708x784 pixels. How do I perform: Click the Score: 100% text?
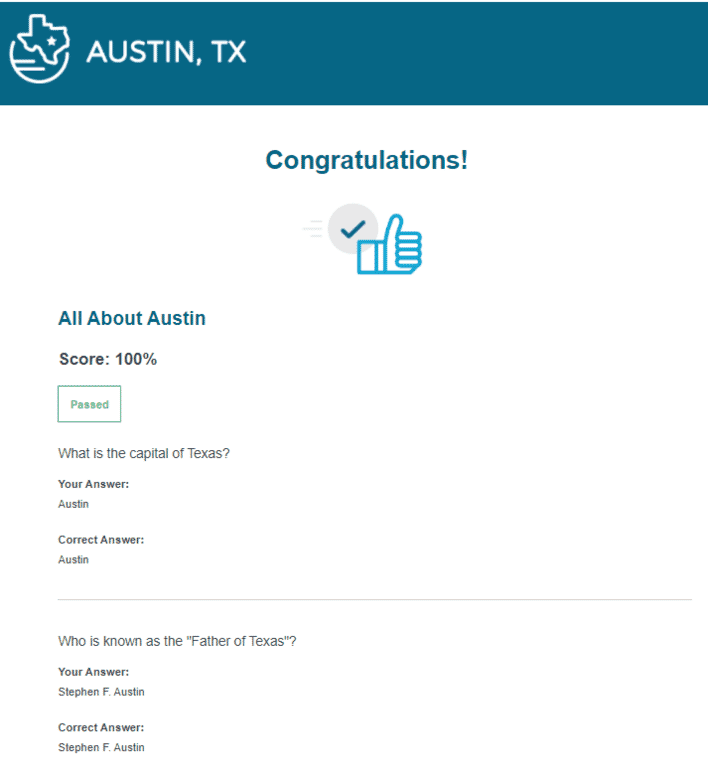click(108, 359)
